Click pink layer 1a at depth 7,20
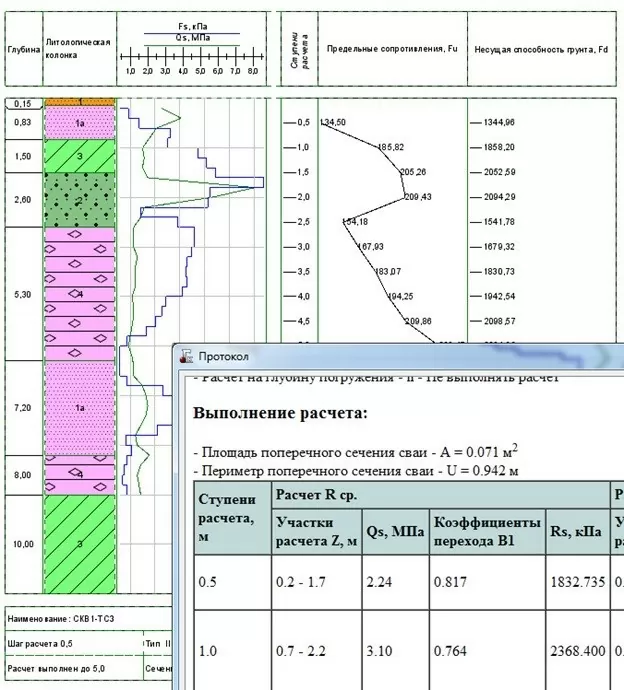The image size is (624, 690). coord(80,408)
